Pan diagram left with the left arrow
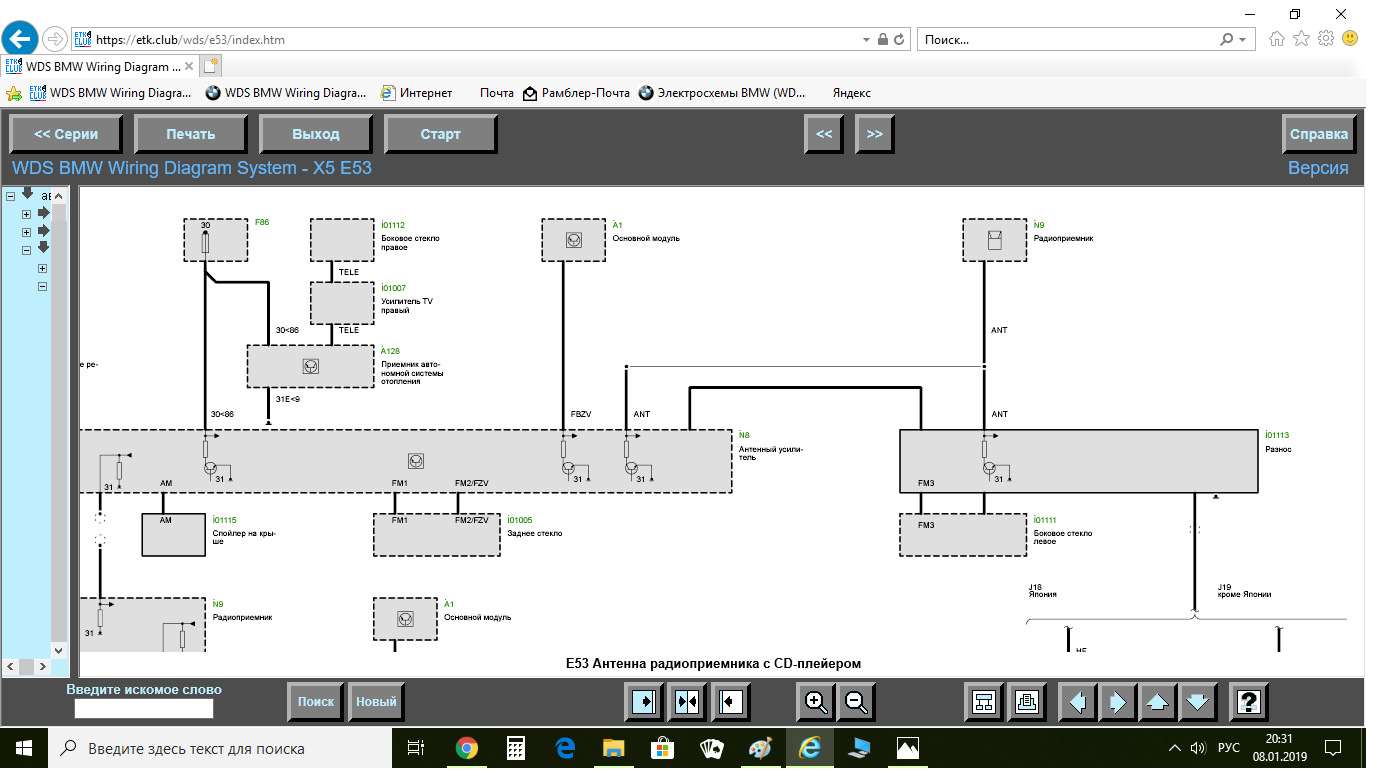 (x=1077, y=702)
